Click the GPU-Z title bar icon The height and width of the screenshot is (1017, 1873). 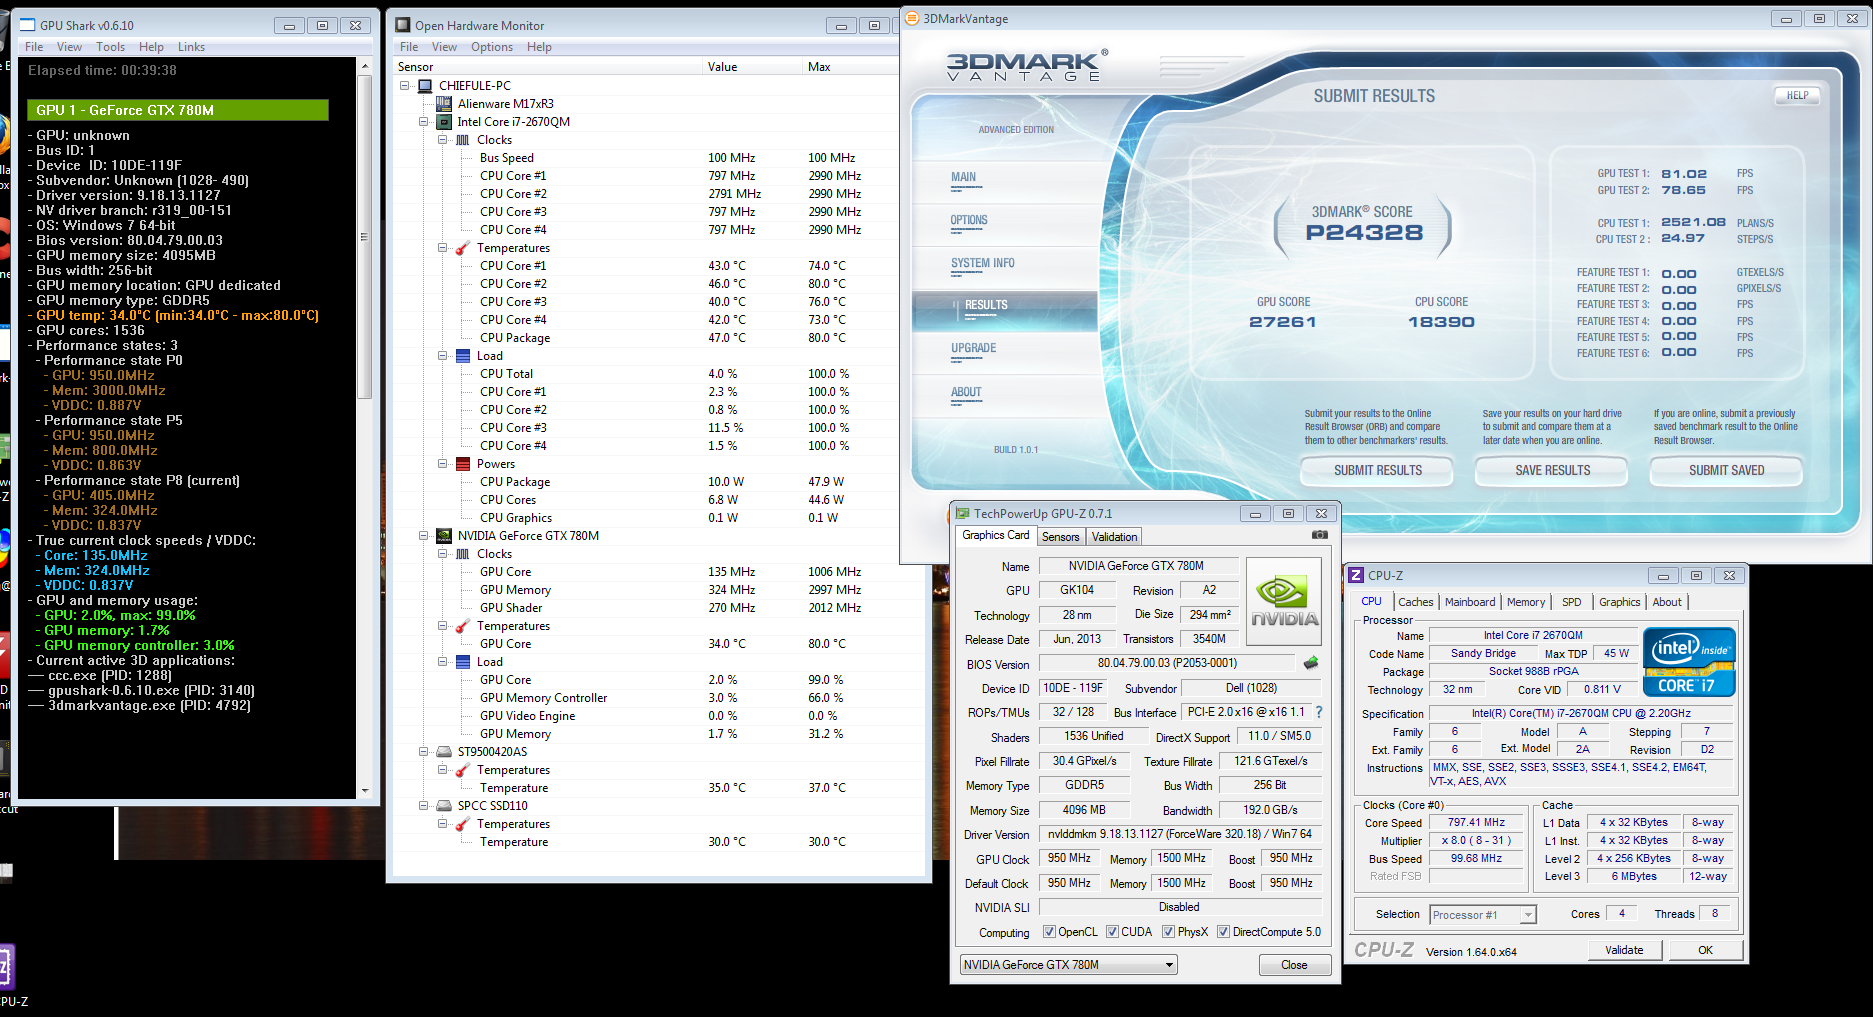(963, 513)
